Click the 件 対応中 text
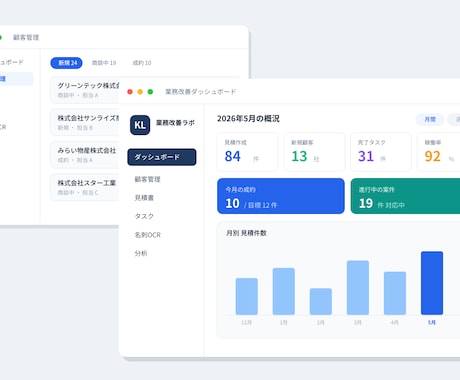This screenshot has height=380, width=460. (x=391, y=205)
